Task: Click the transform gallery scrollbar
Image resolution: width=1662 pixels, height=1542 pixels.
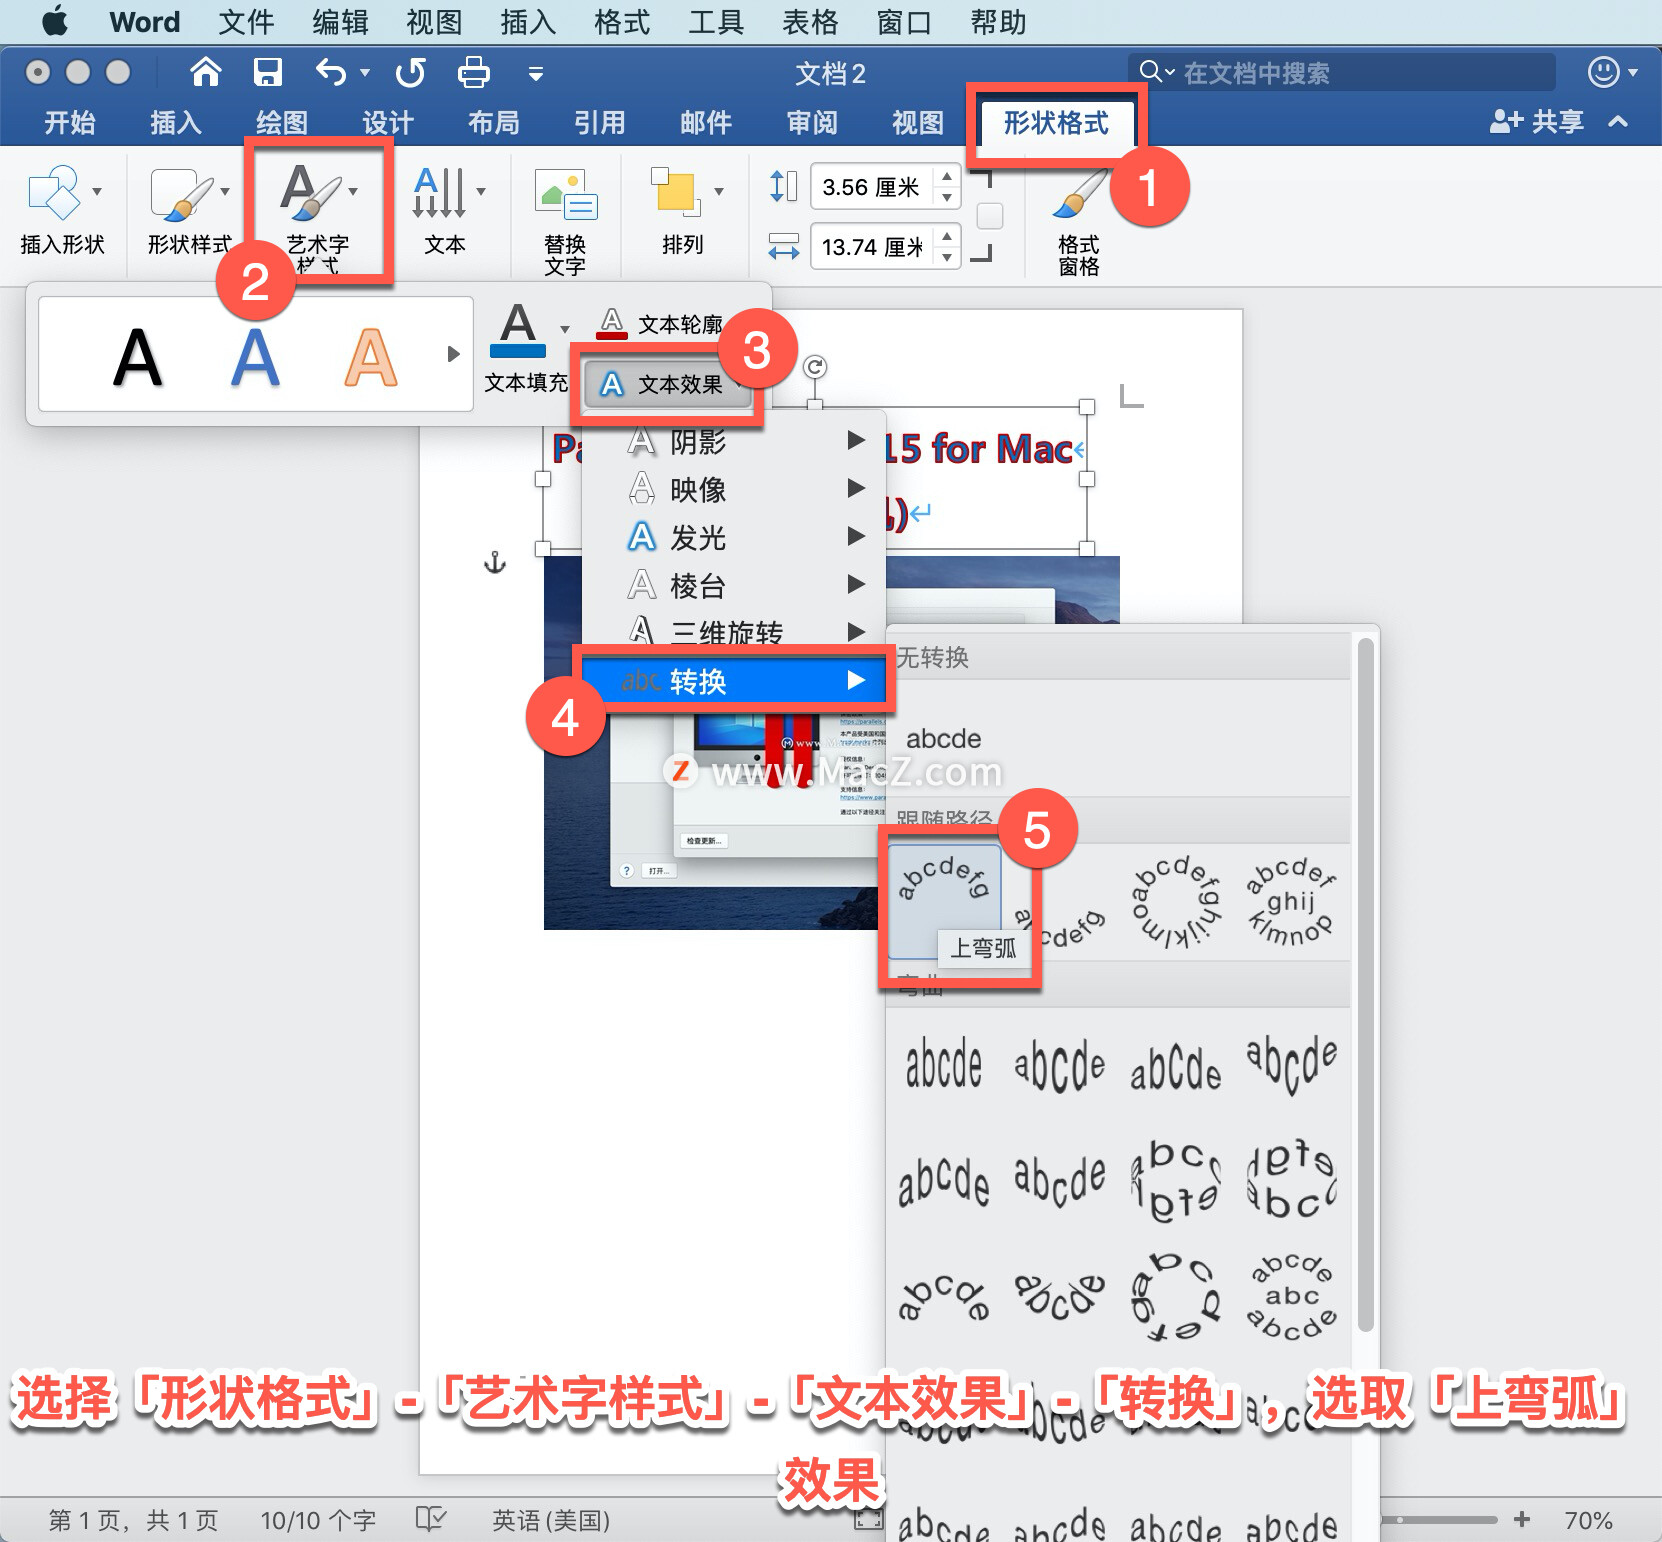Action: tap(1365, 985)
